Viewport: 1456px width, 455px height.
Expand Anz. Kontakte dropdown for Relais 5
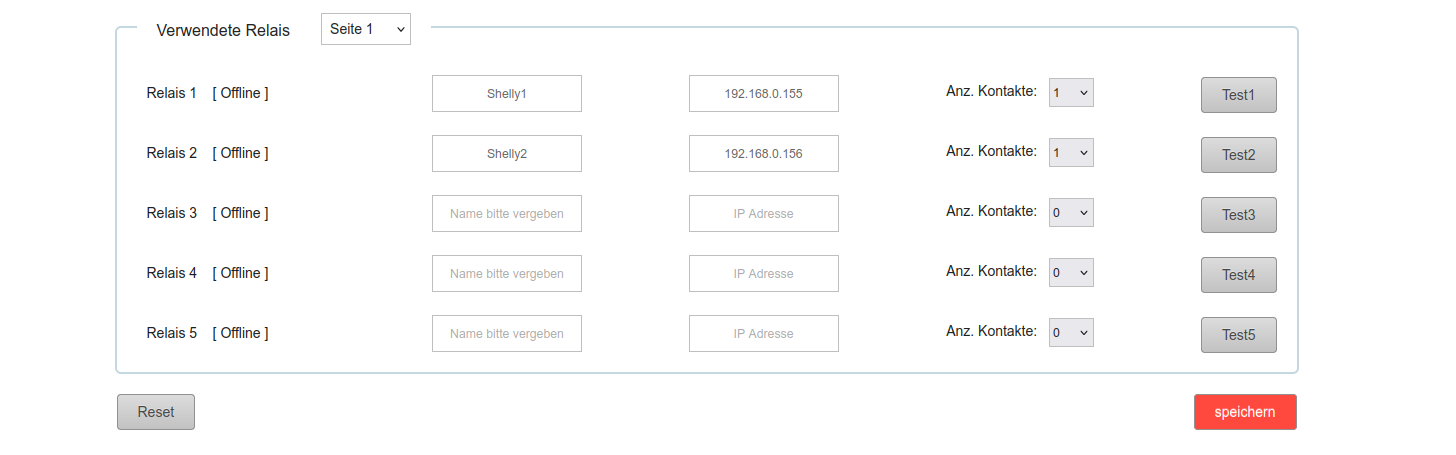[1070, 333]
